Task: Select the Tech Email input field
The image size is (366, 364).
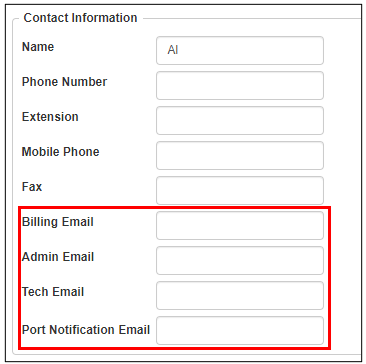Action: tap(240, 295)
